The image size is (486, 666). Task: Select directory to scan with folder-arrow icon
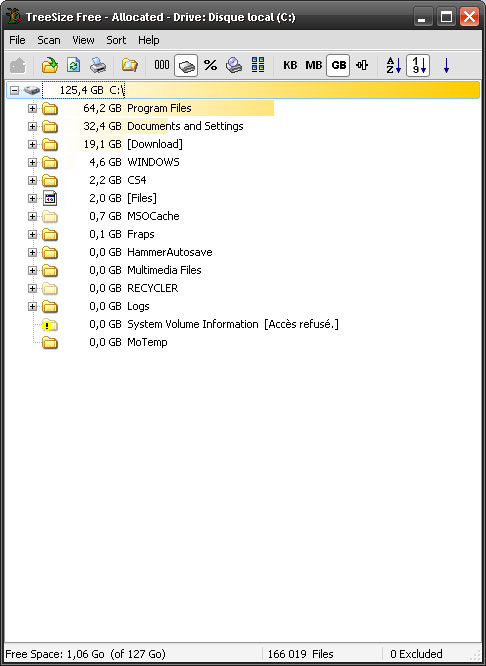(50, 66)
